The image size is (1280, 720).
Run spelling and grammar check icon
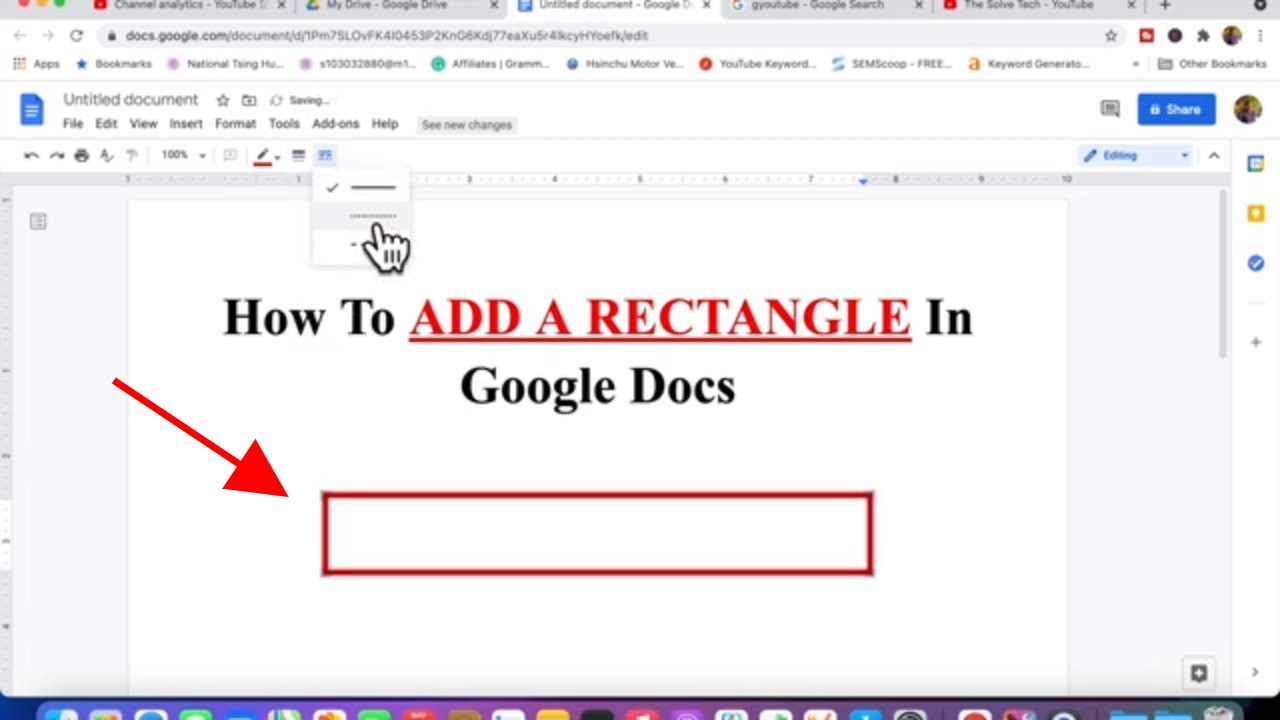(x=107, y=155)
